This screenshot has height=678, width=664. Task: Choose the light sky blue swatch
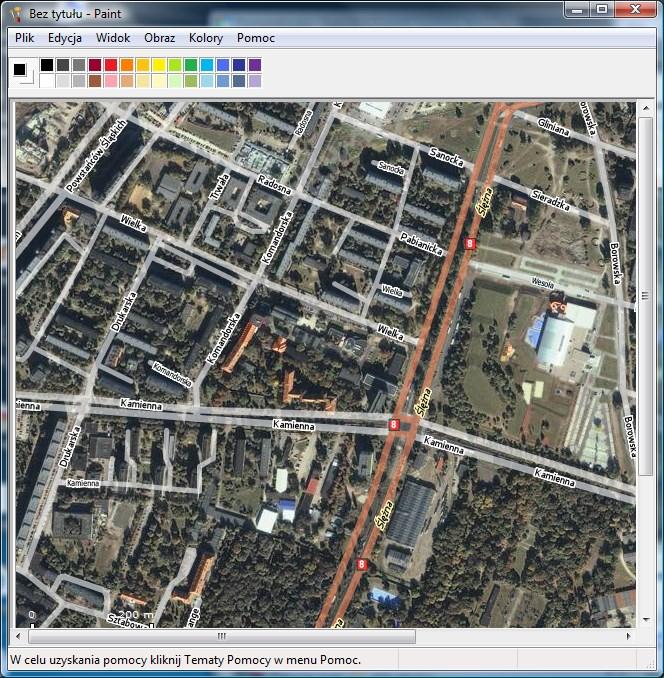coord(207,80)
